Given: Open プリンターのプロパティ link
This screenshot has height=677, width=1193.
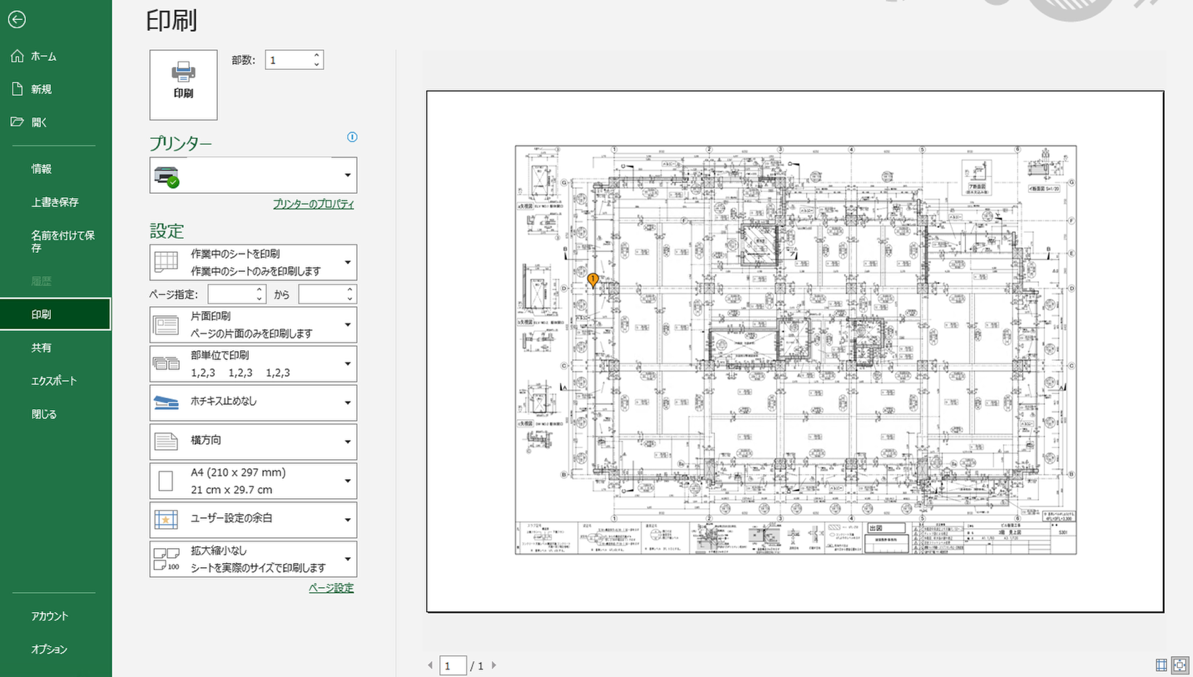Looking at the screenshot, I should 313,204.
